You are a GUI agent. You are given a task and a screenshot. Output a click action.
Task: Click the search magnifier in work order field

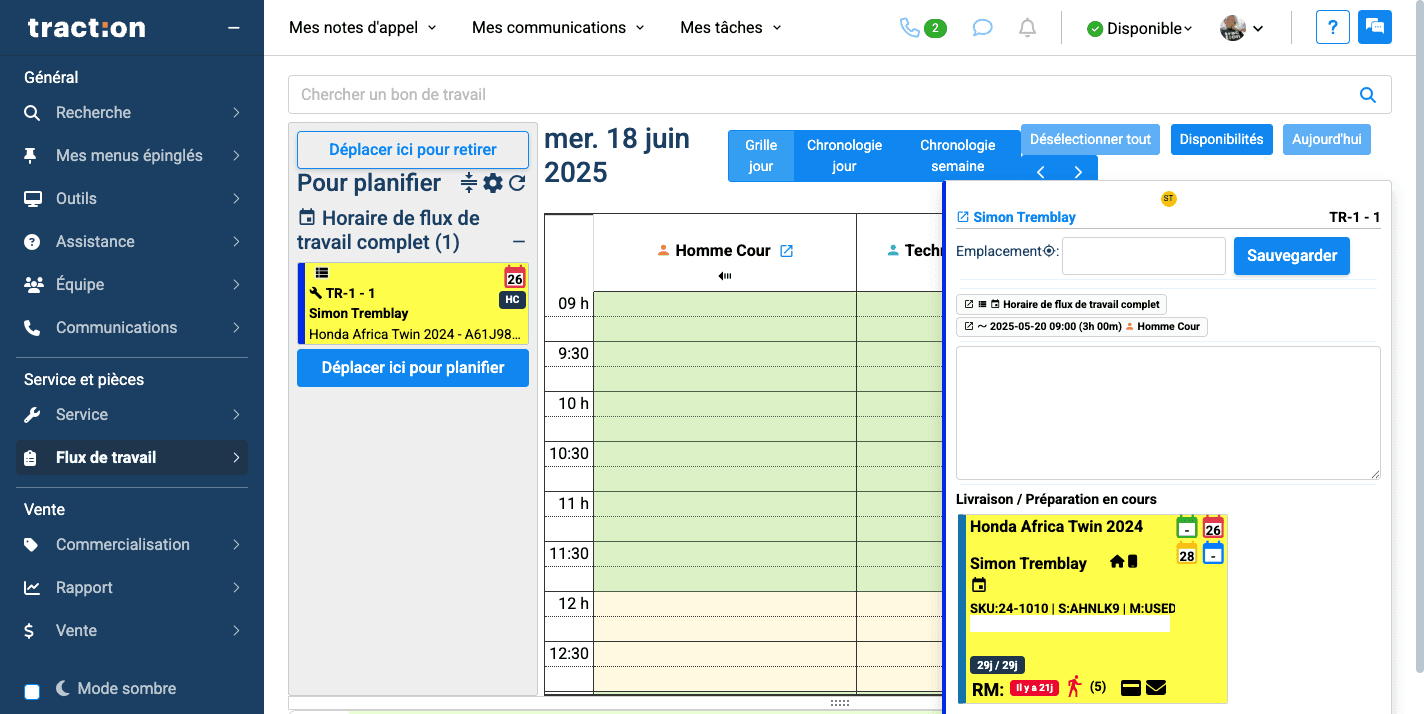[x=1368, y=95]
